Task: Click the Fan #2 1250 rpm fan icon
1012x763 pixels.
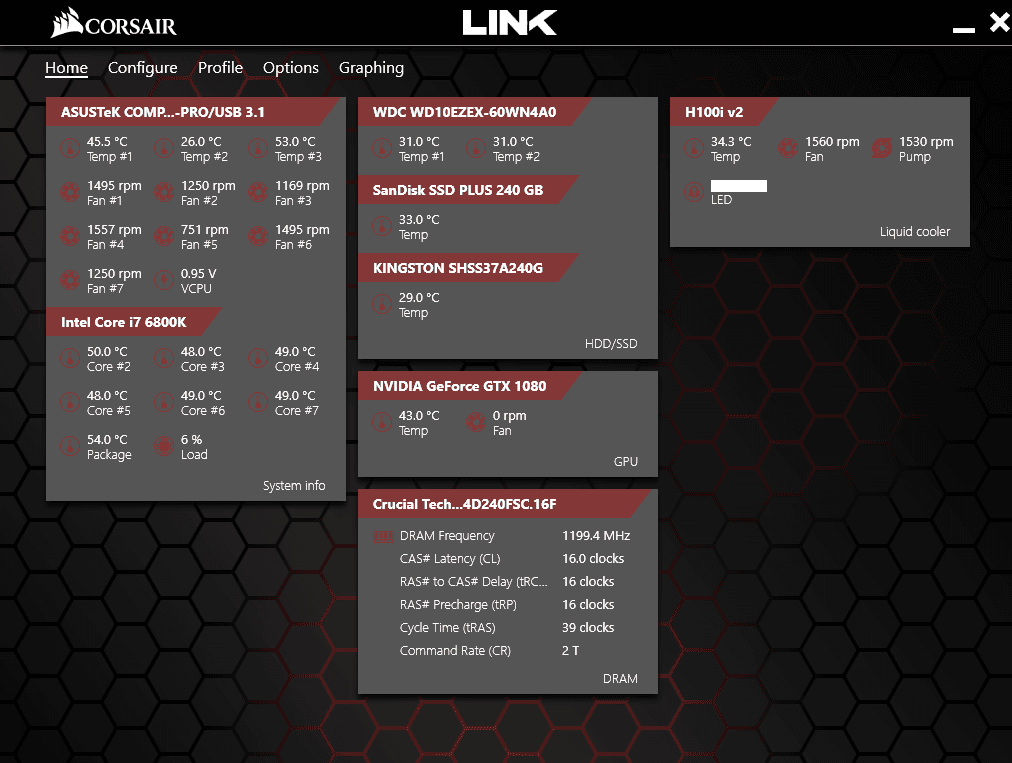Action: tap(164, 192)
